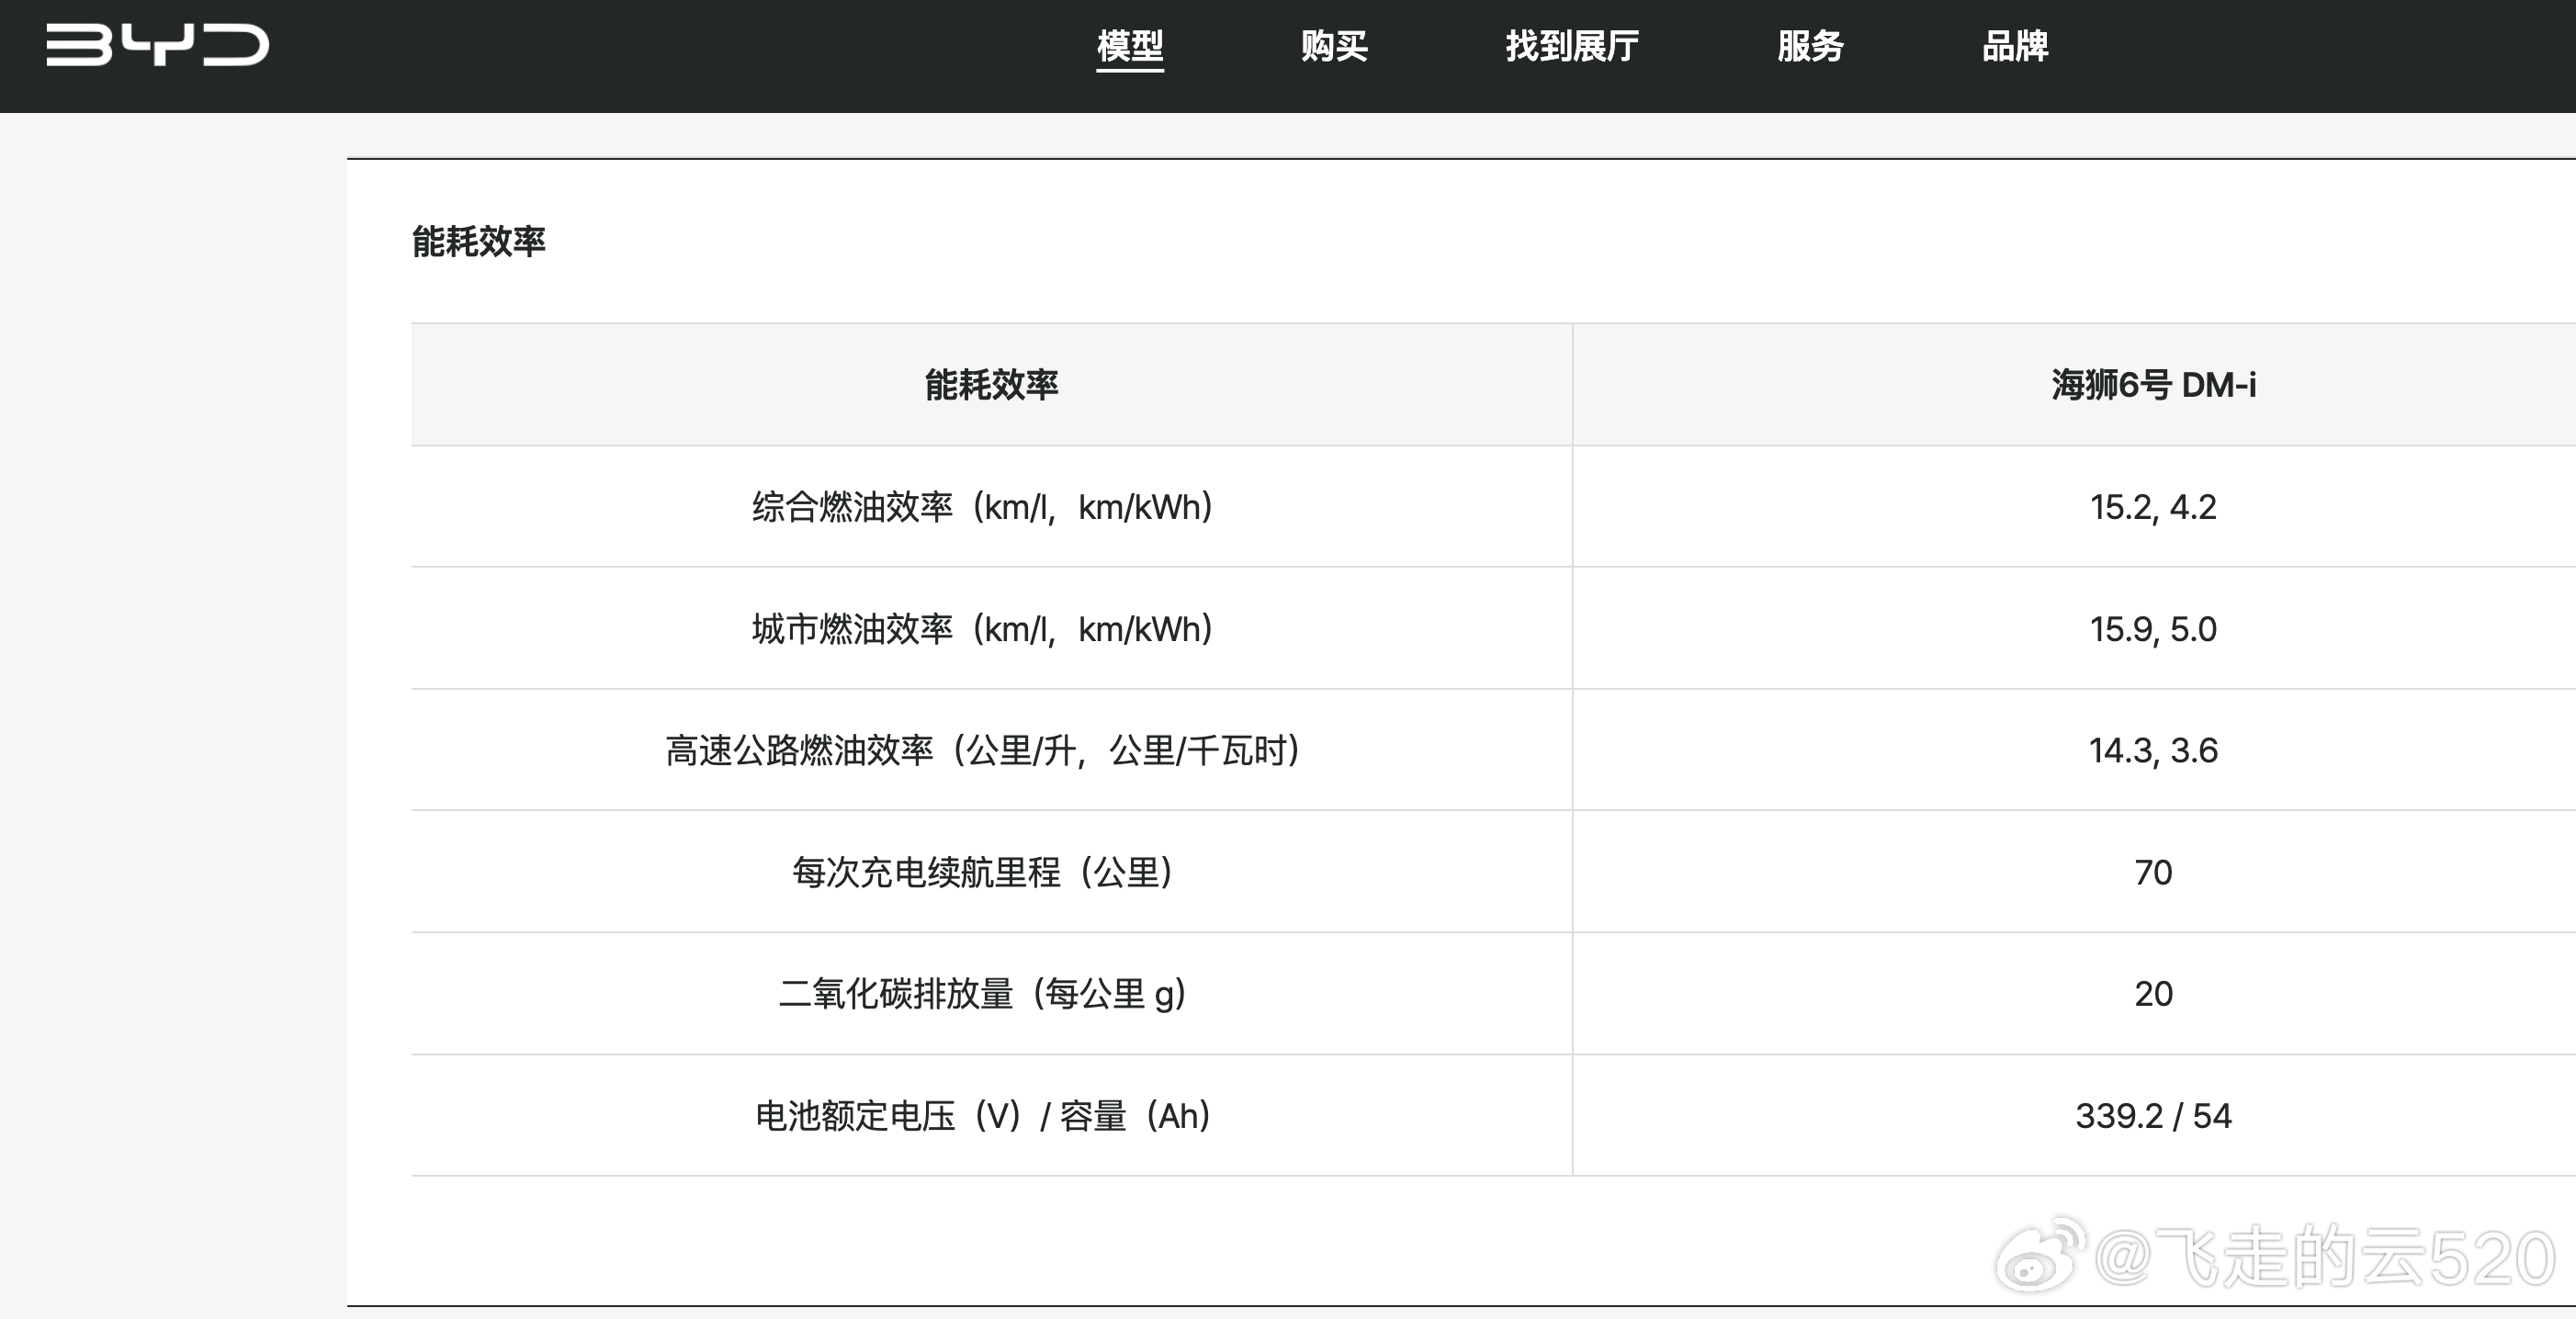The height and width of the screenshot is (1319, 2576).
Task: Select the range value 70
Action: [2153, 872]
